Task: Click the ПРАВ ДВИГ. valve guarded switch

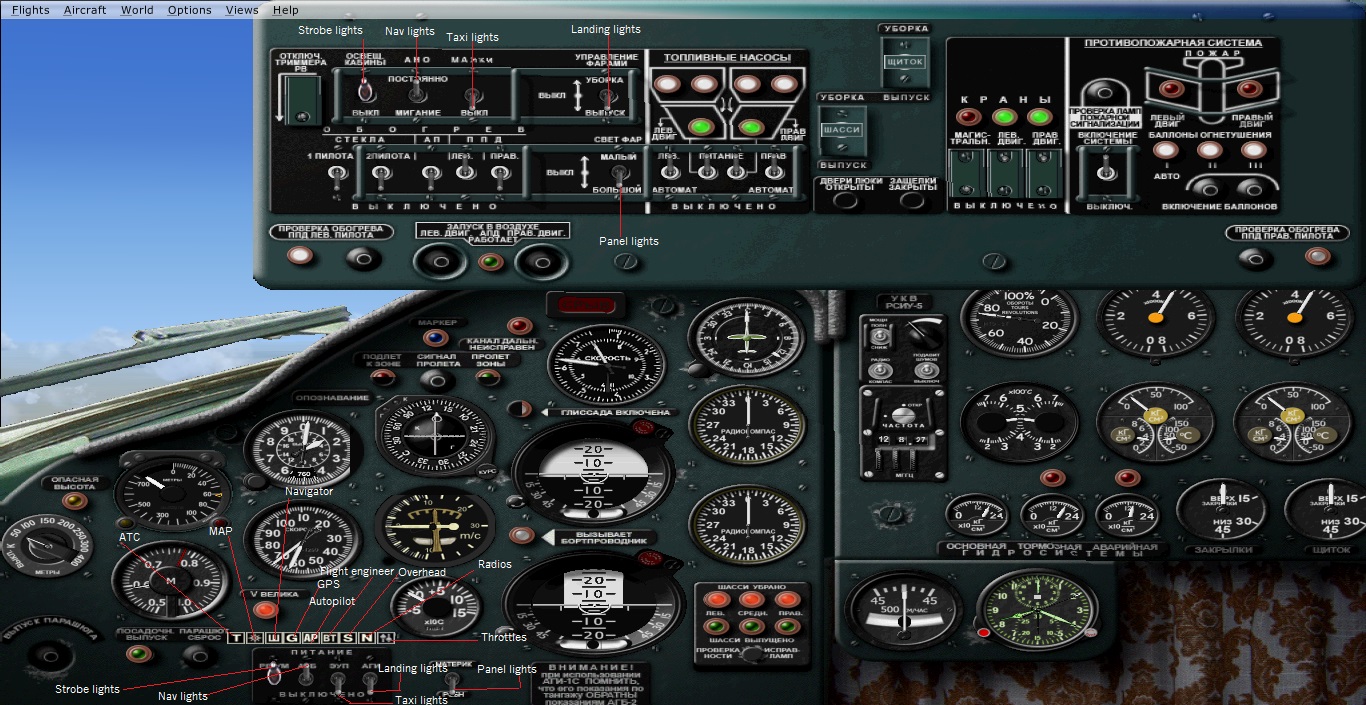Action: click(x=1043, y=174)
